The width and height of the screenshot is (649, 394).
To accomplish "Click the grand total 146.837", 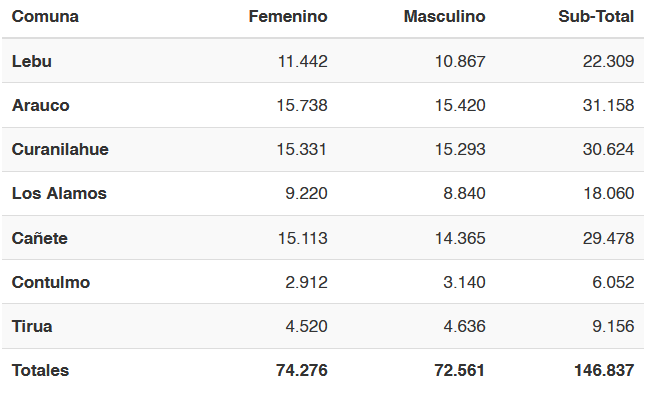I will [x=604, y=370].
